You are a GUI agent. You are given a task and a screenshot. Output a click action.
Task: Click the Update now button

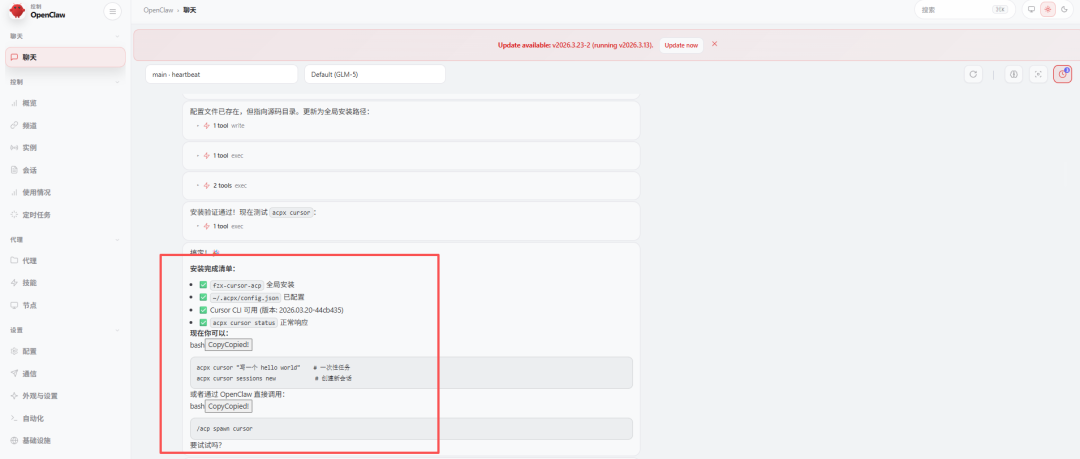[681, 45]
